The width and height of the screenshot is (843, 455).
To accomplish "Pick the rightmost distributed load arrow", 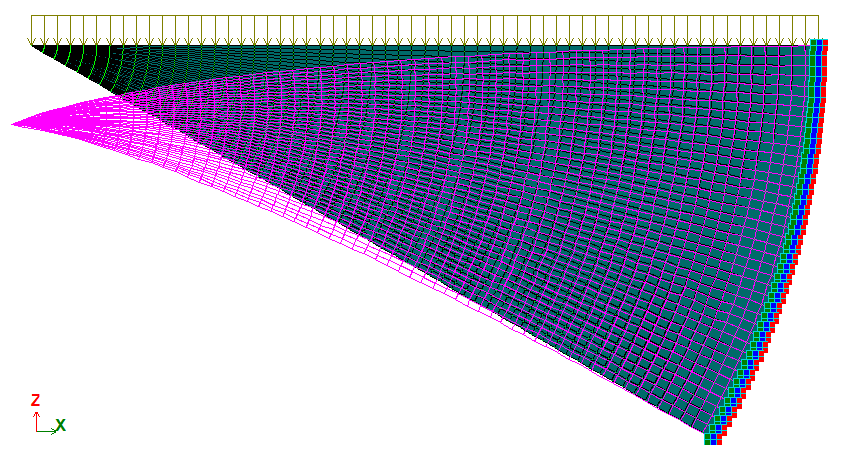I will tap(818, 30).
